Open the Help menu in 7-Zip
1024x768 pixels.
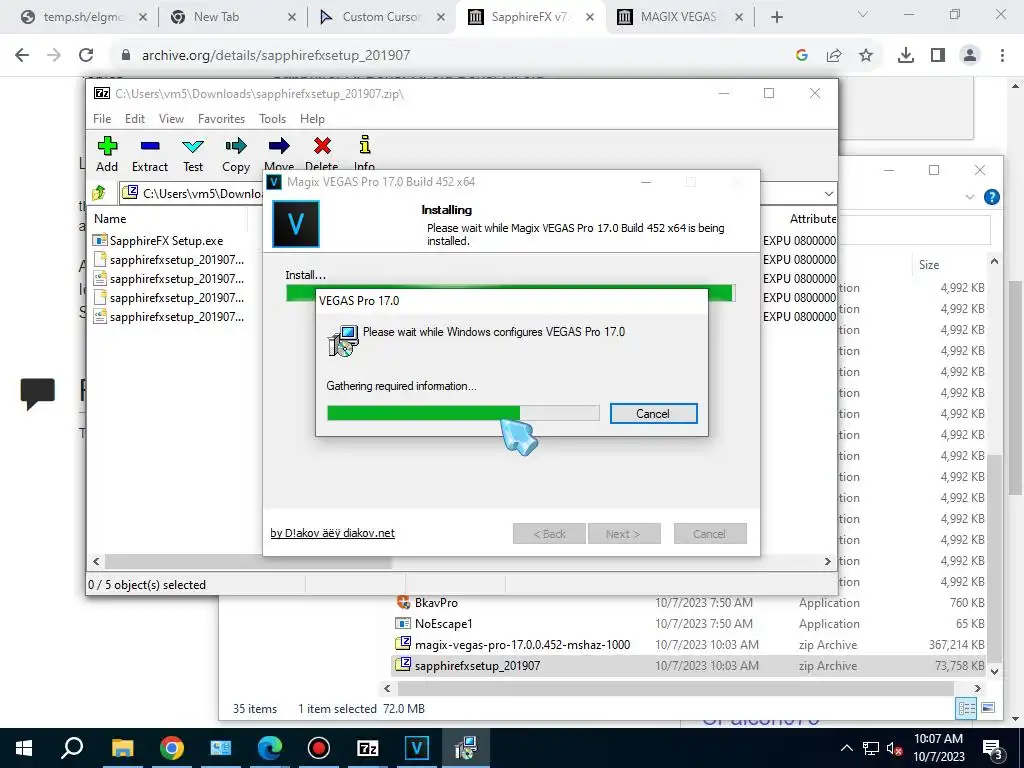pos(312,119)
